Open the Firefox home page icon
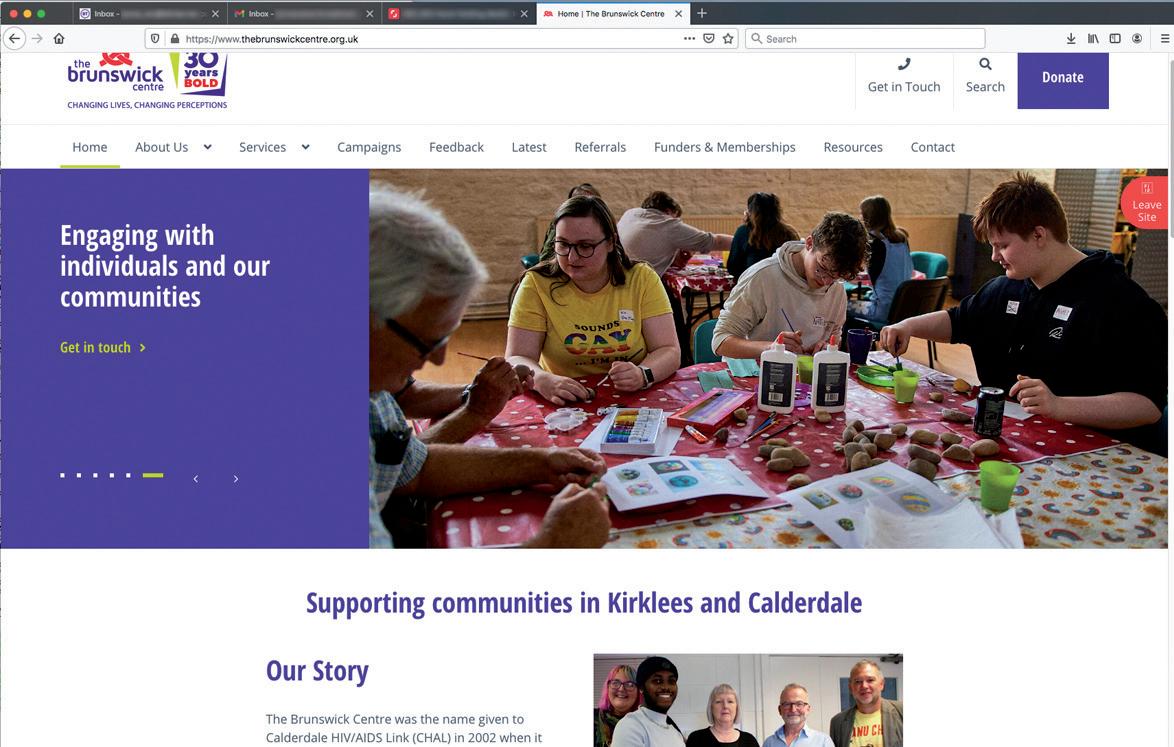The image size is (1174, 747). coord(59,39)
